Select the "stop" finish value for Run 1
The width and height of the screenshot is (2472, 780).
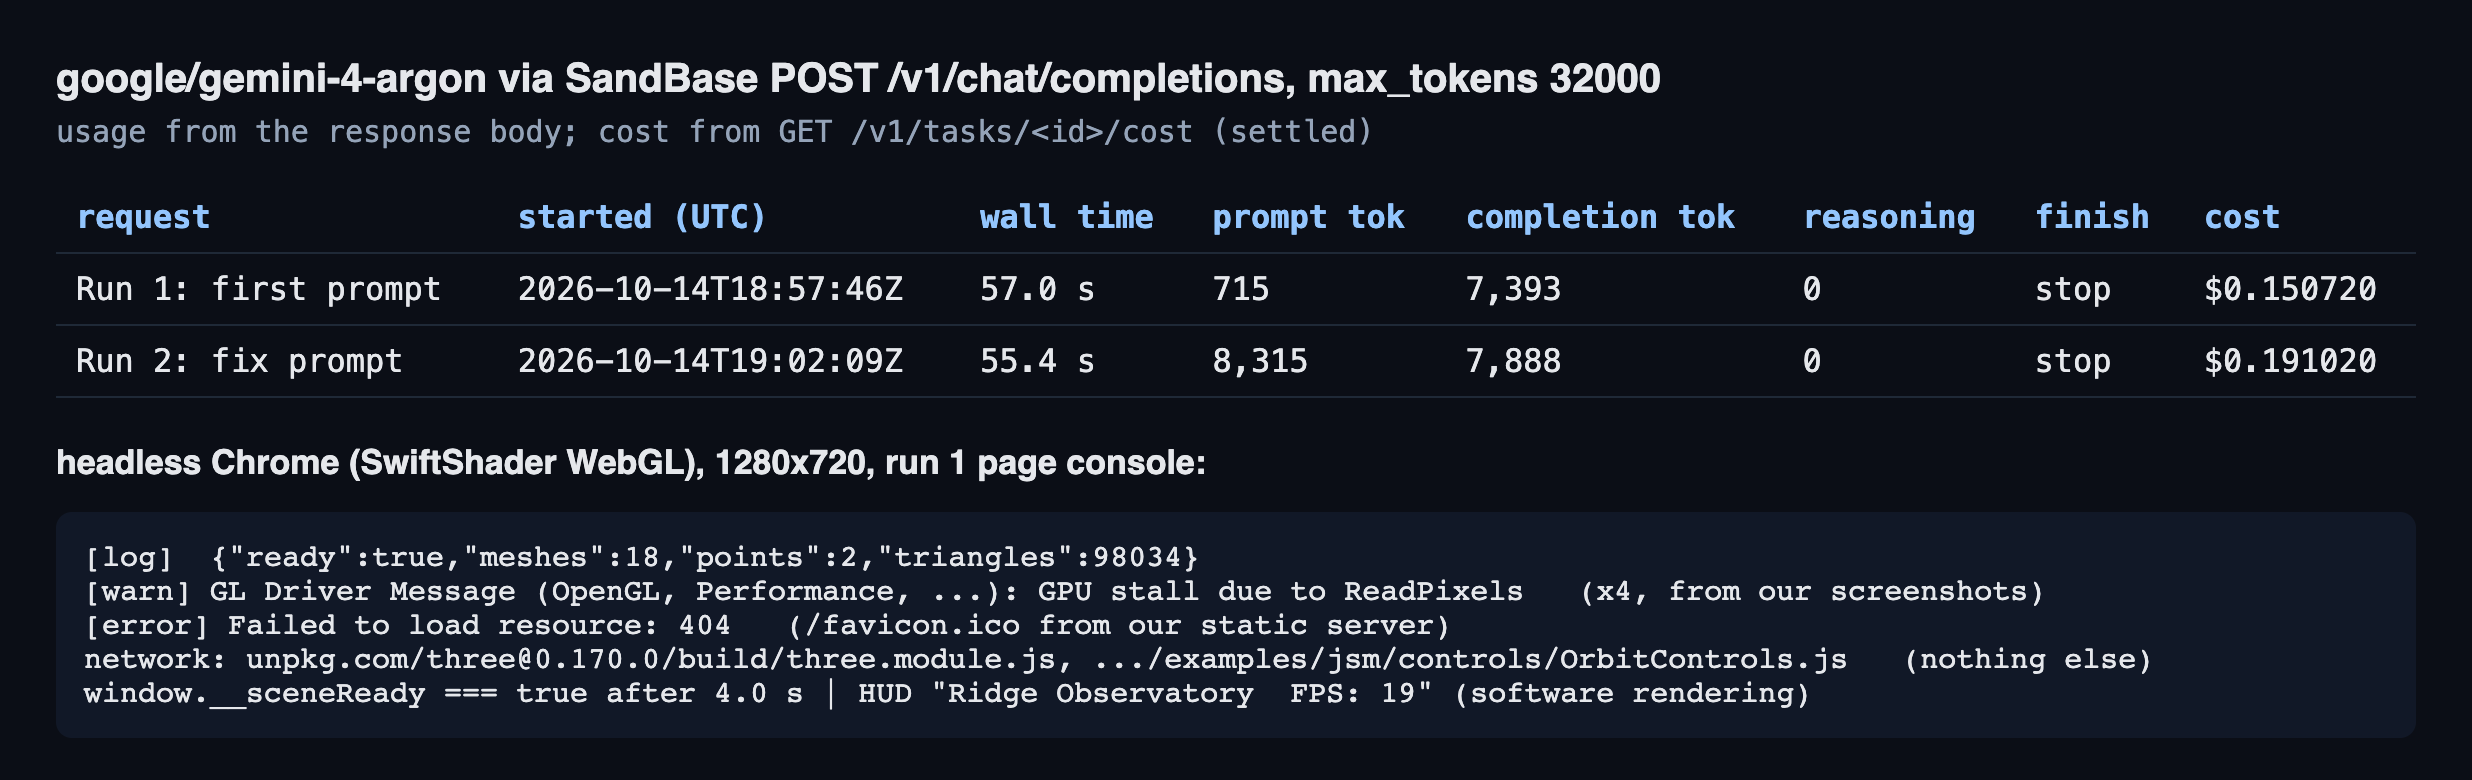click(2073, 289)
